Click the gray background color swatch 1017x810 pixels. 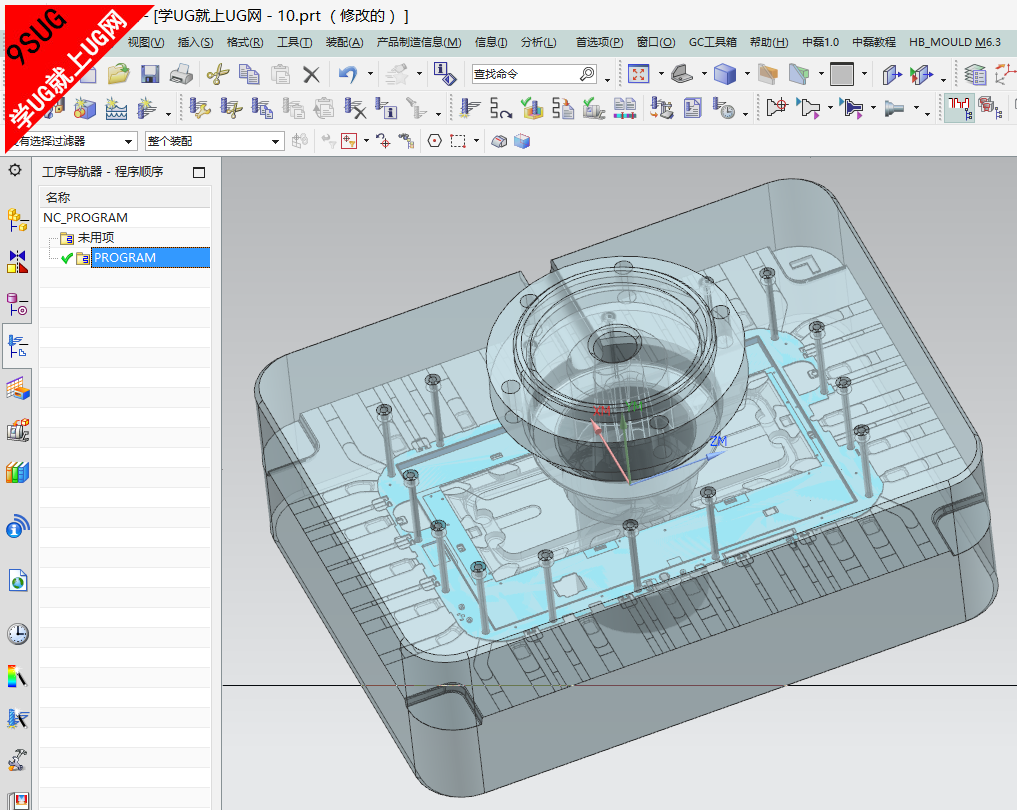842,74
